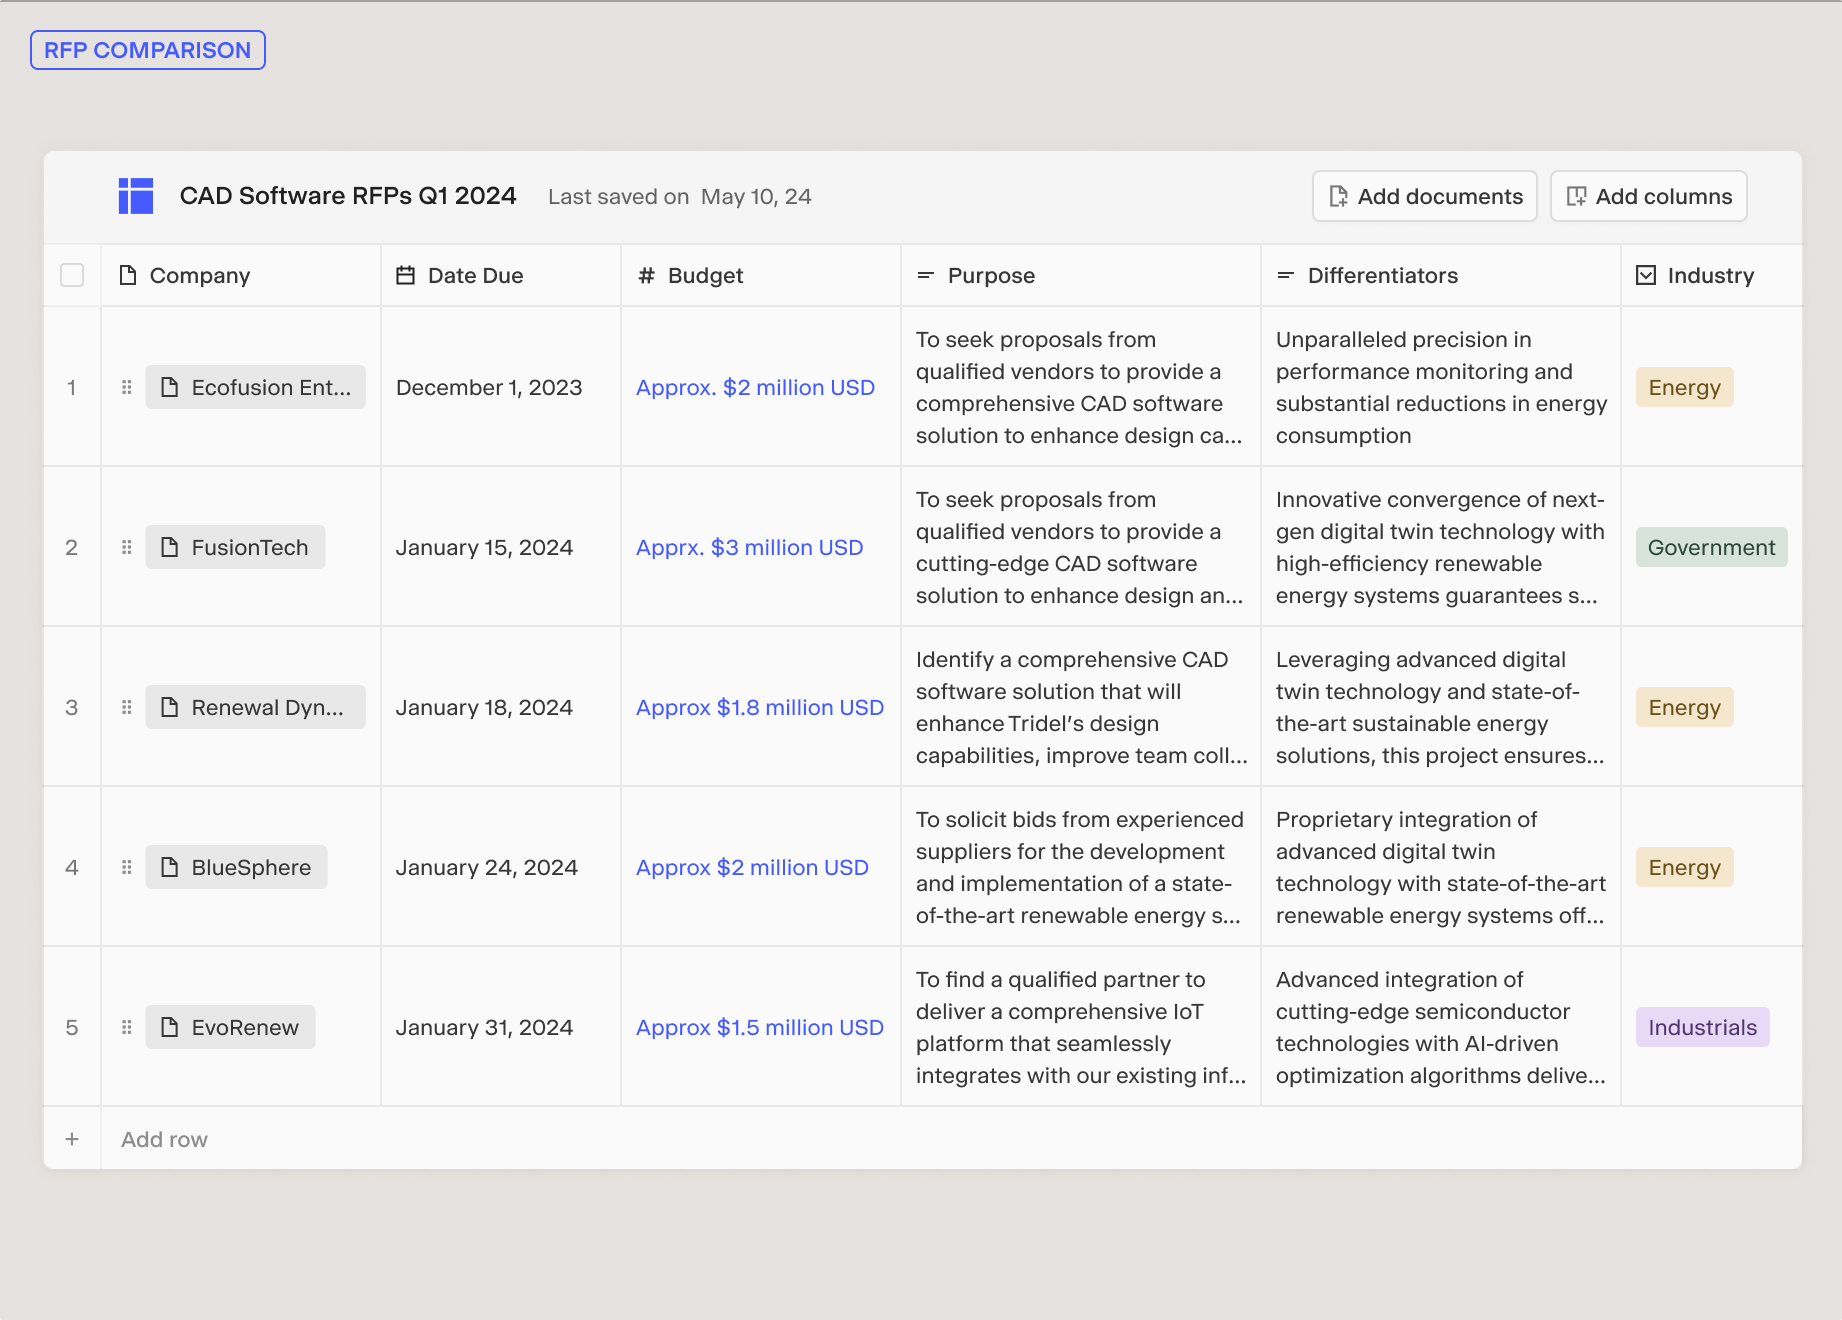Select row number 1

point(72,387)
